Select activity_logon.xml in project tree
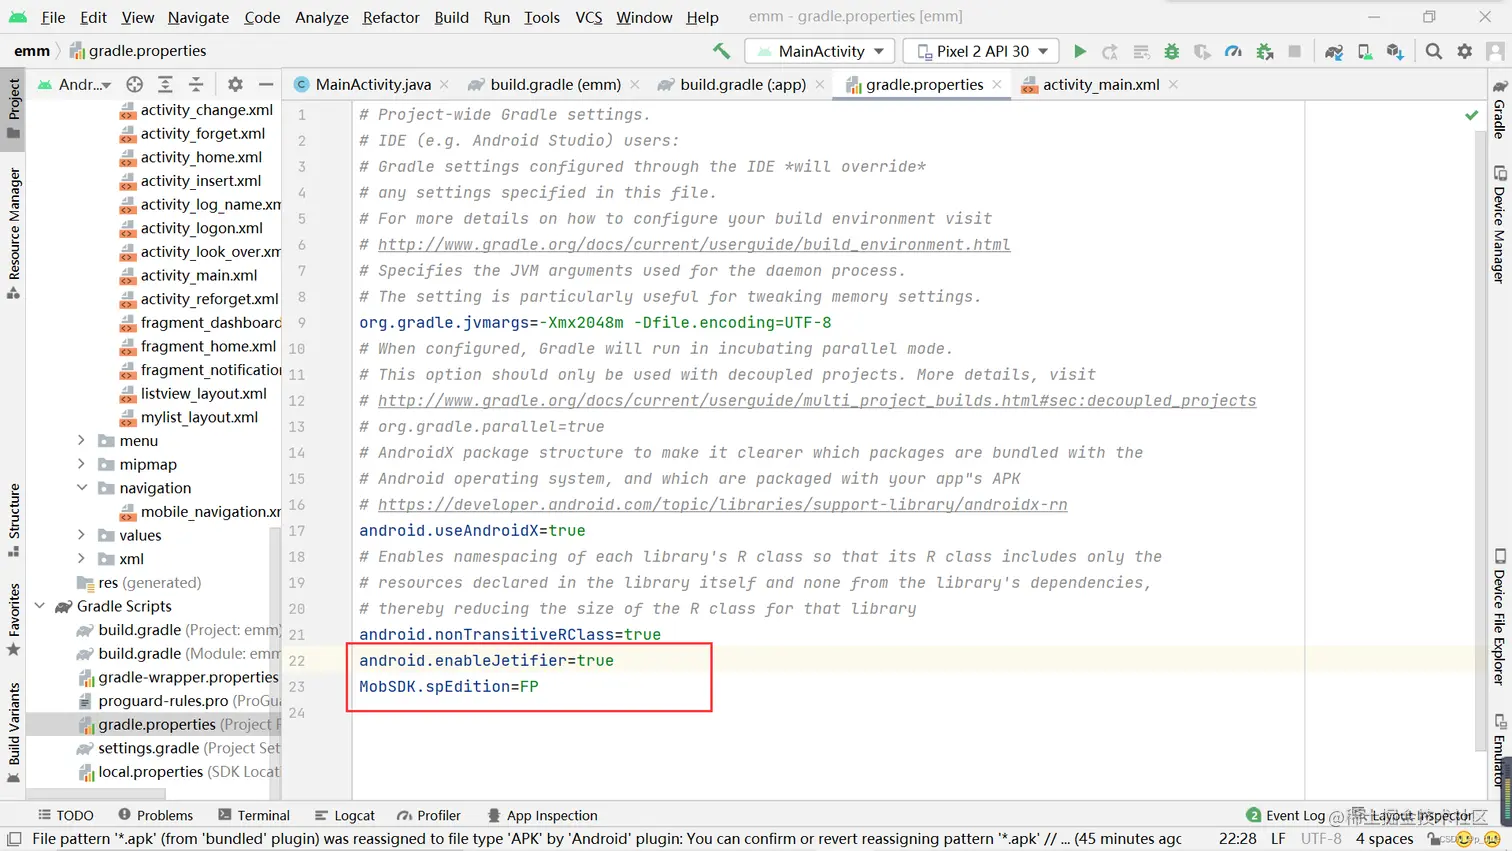This screenshot has height=851, width=1512. (x=201, y=228)
